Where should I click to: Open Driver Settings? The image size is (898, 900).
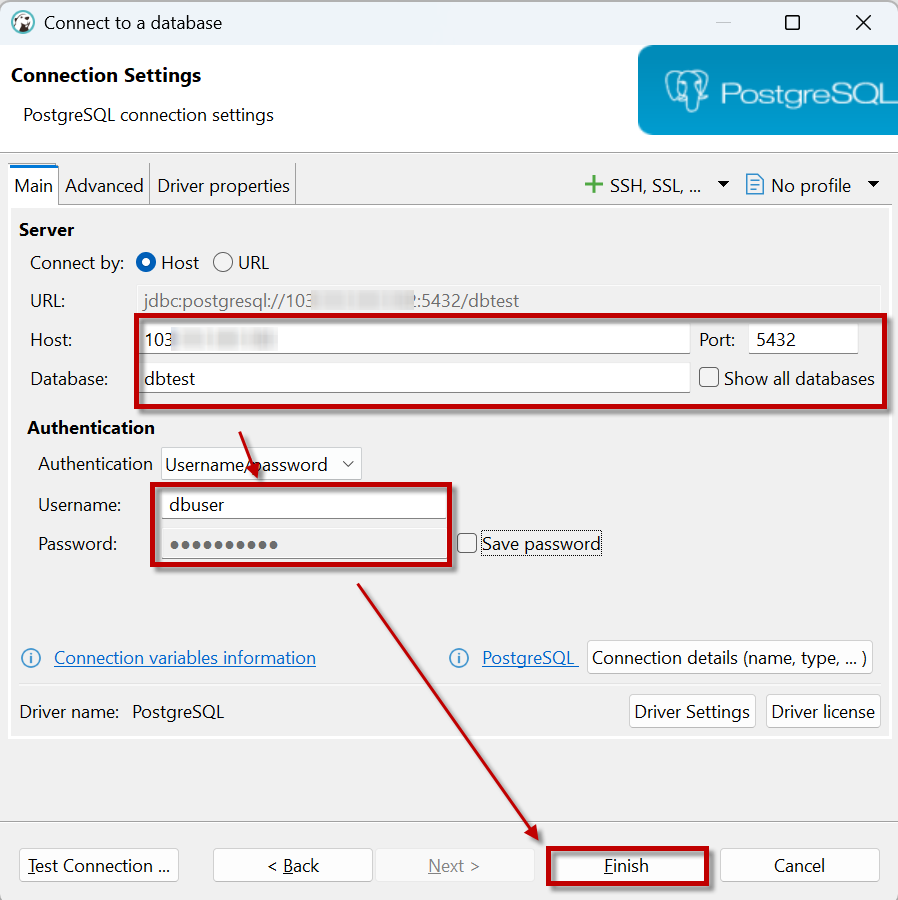692,712
